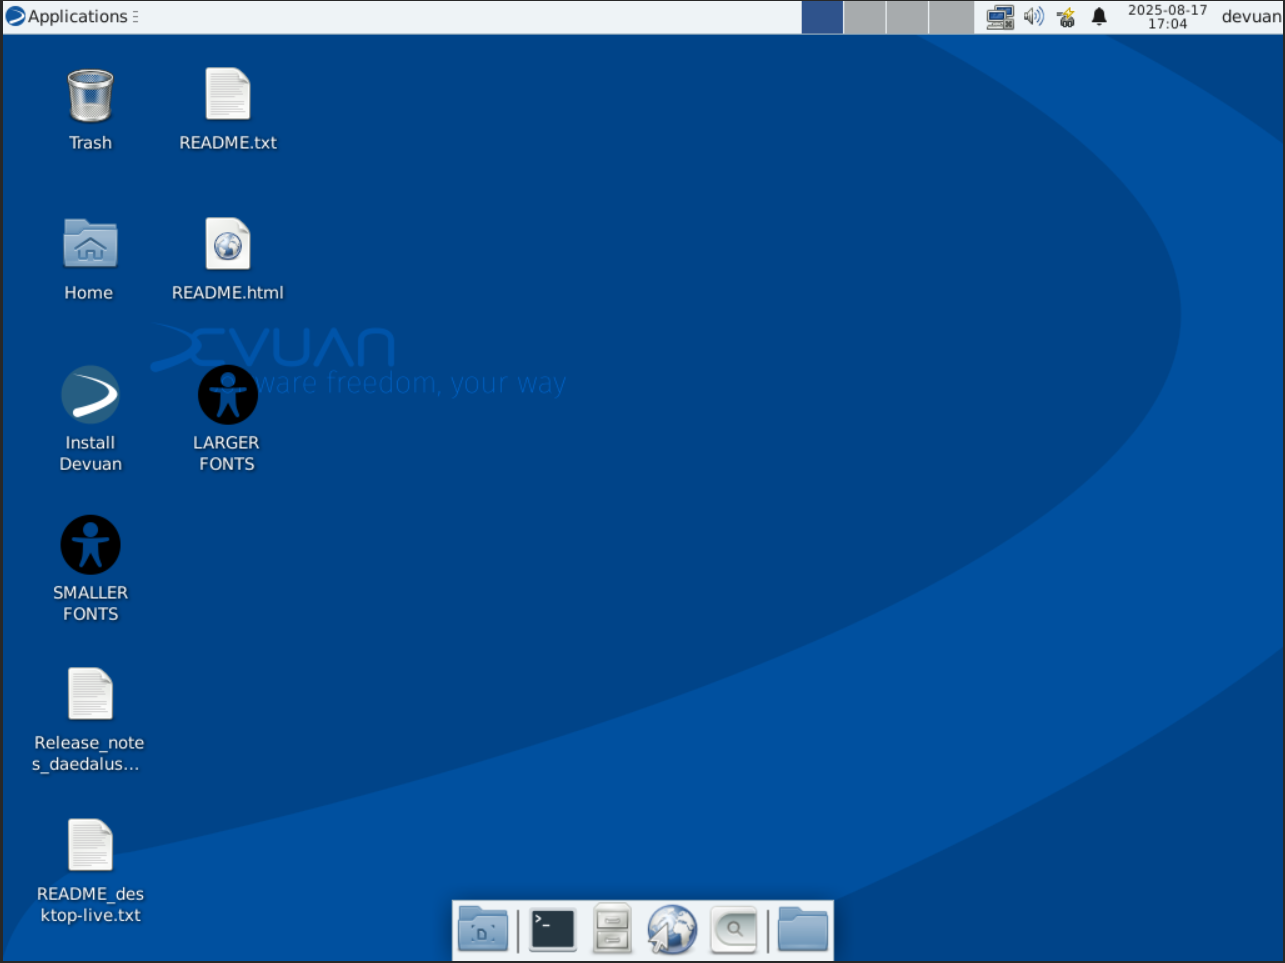The image size is (1285, 963).
Task: Launch the web browser globe icon
Action: tap(672, 930)
